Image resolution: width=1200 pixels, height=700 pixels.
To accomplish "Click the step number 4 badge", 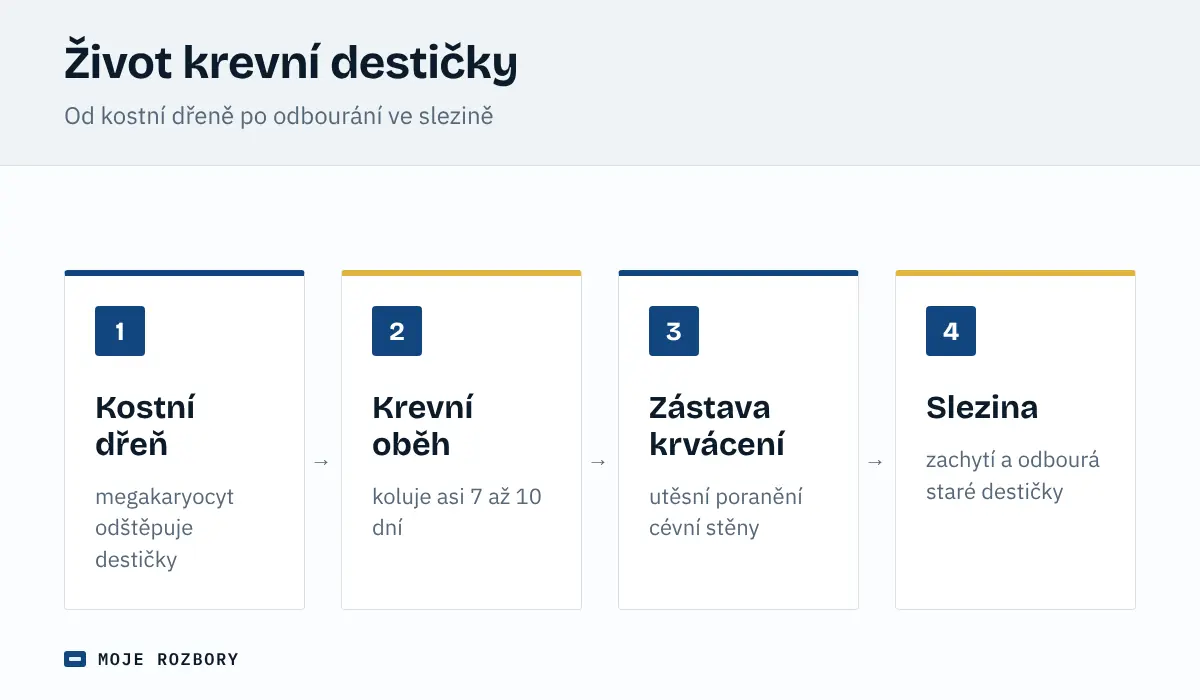I will (x=951, y=331).
